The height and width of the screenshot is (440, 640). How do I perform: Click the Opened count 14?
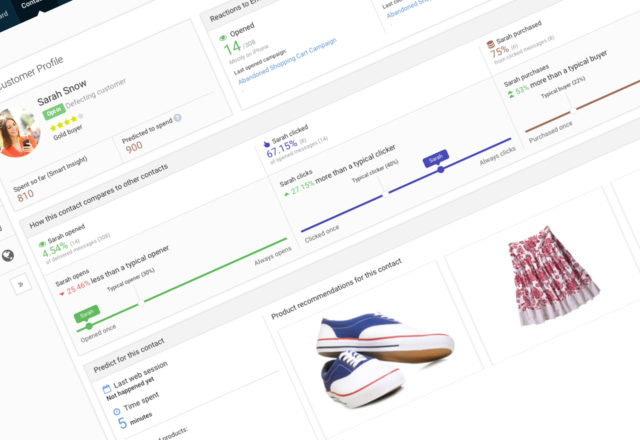coord(232,48)
